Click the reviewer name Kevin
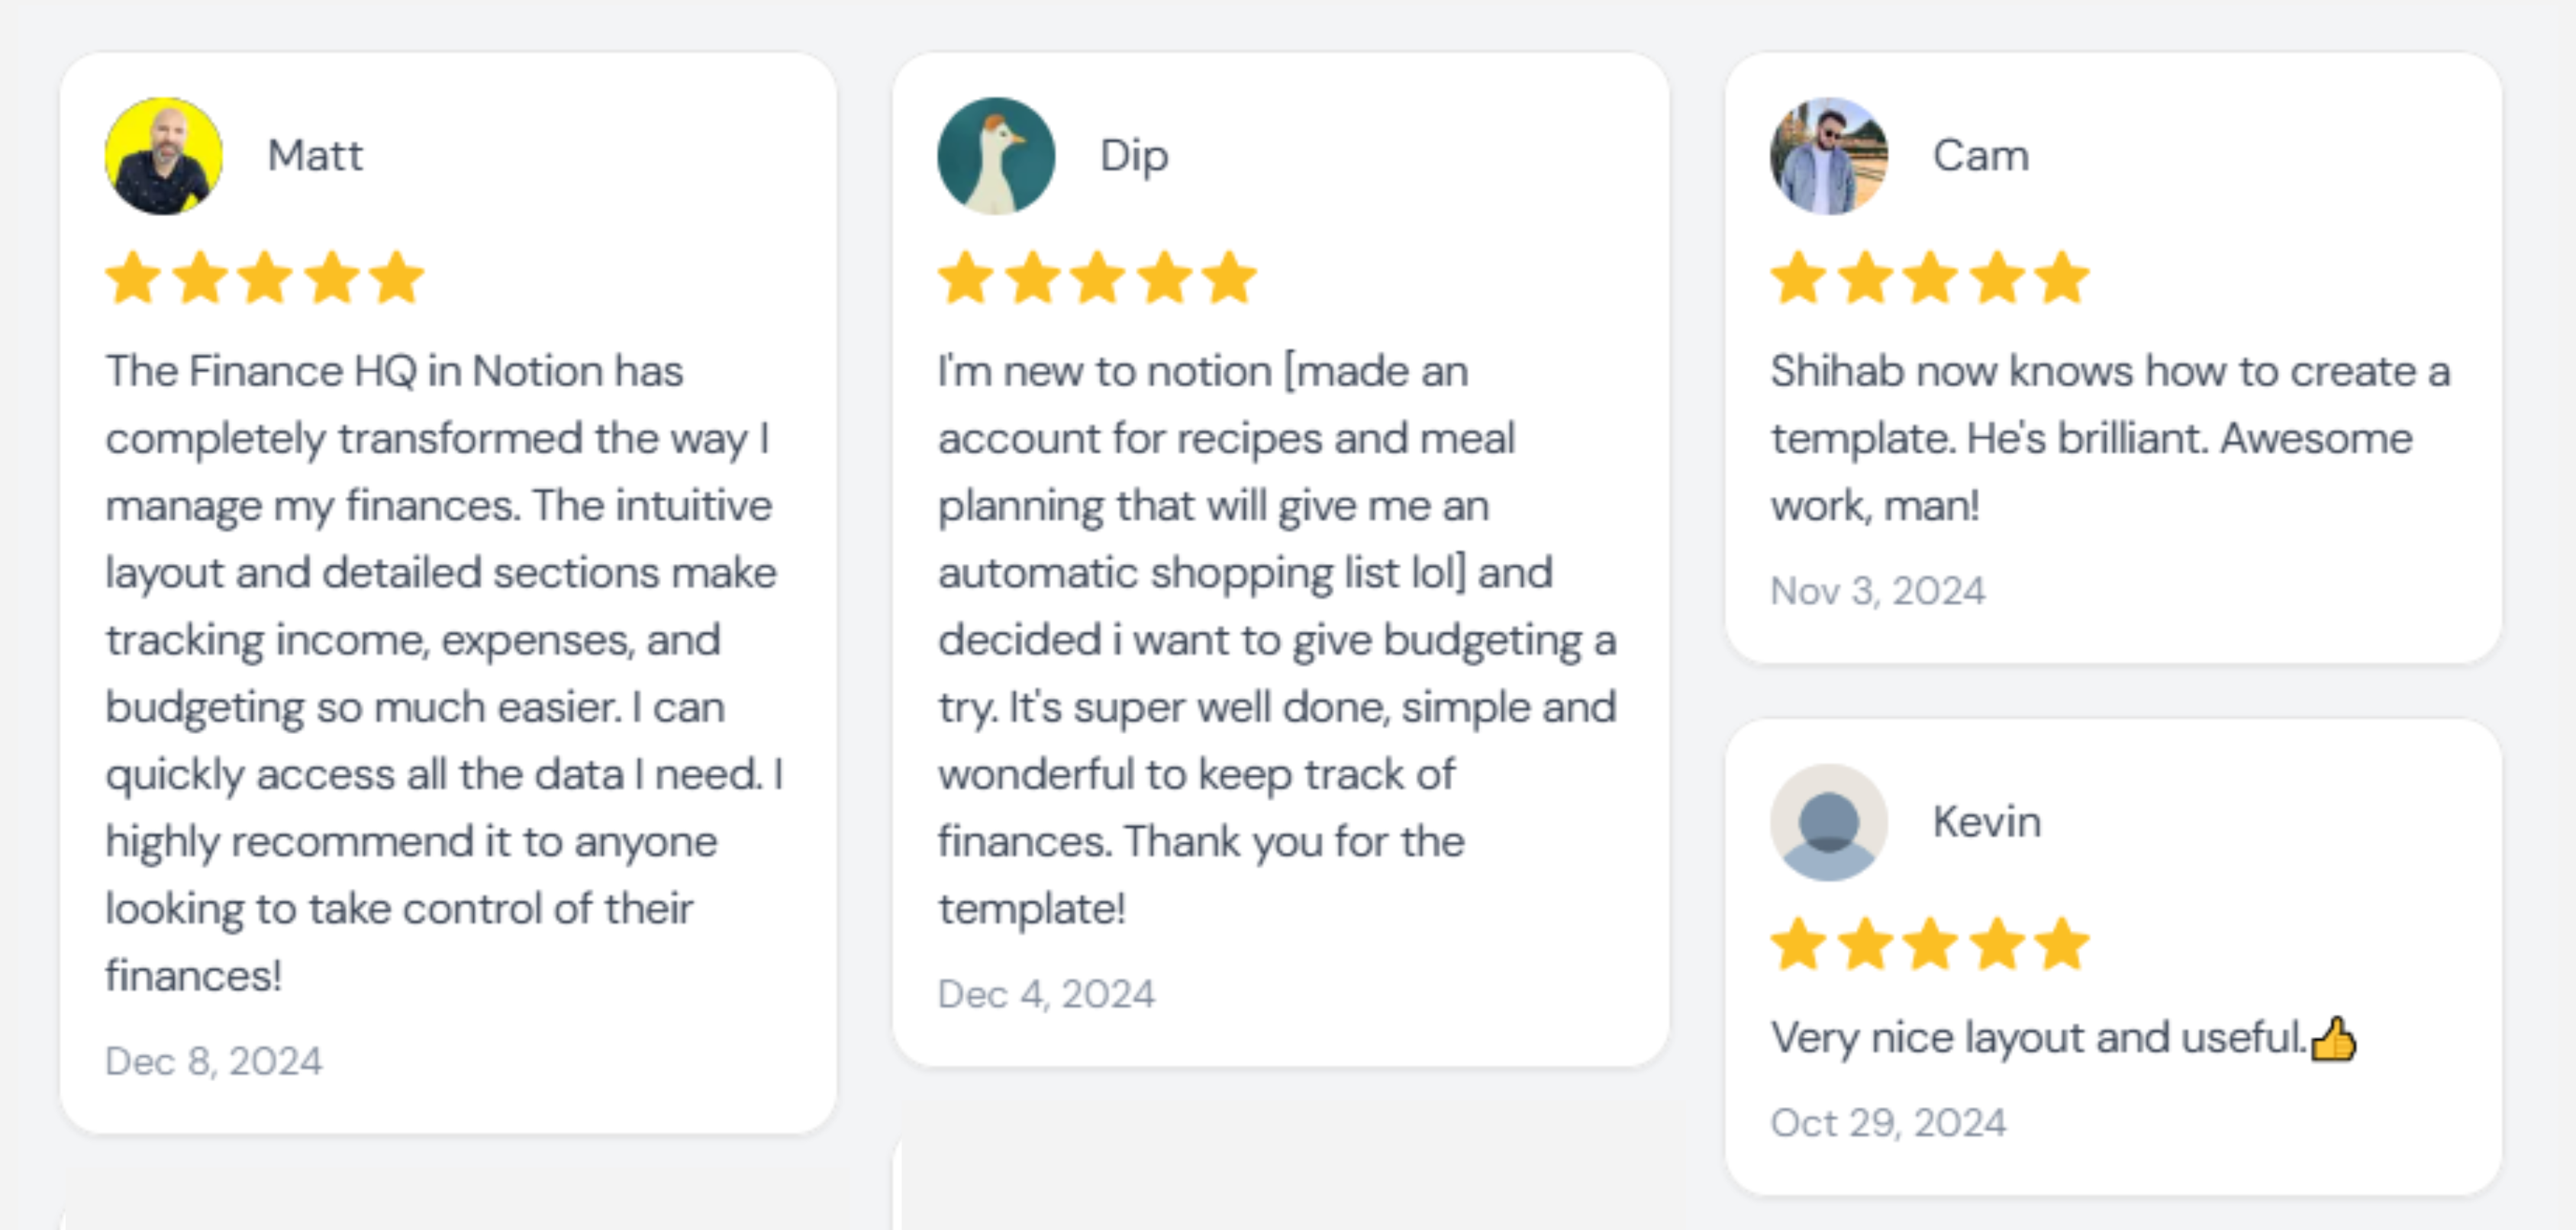This screenshot has height=1230, width=2576. [1987, 822]
